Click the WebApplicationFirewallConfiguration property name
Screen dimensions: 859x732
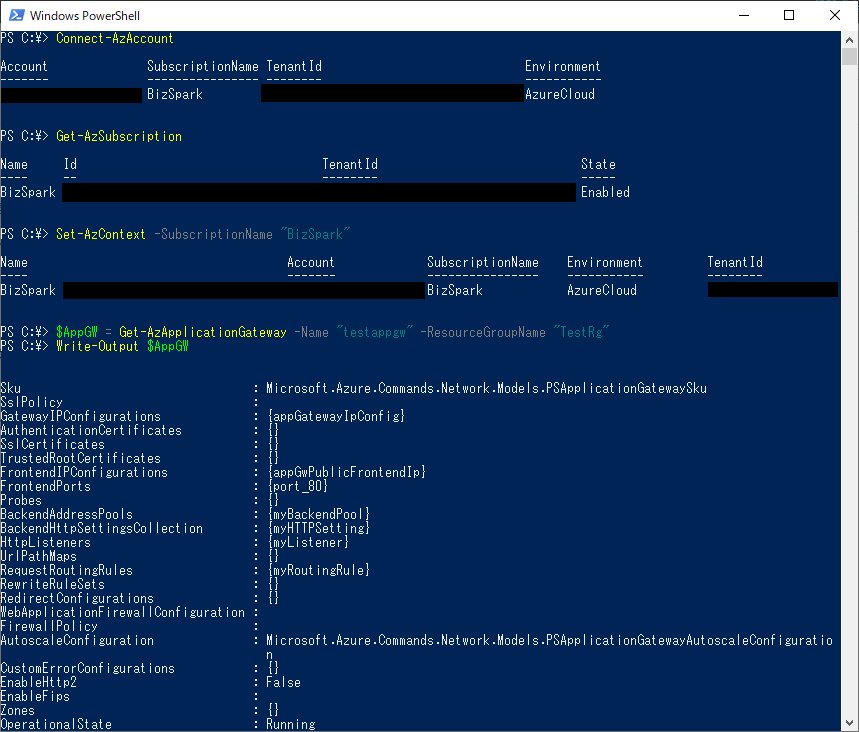(x=123, y=613)
